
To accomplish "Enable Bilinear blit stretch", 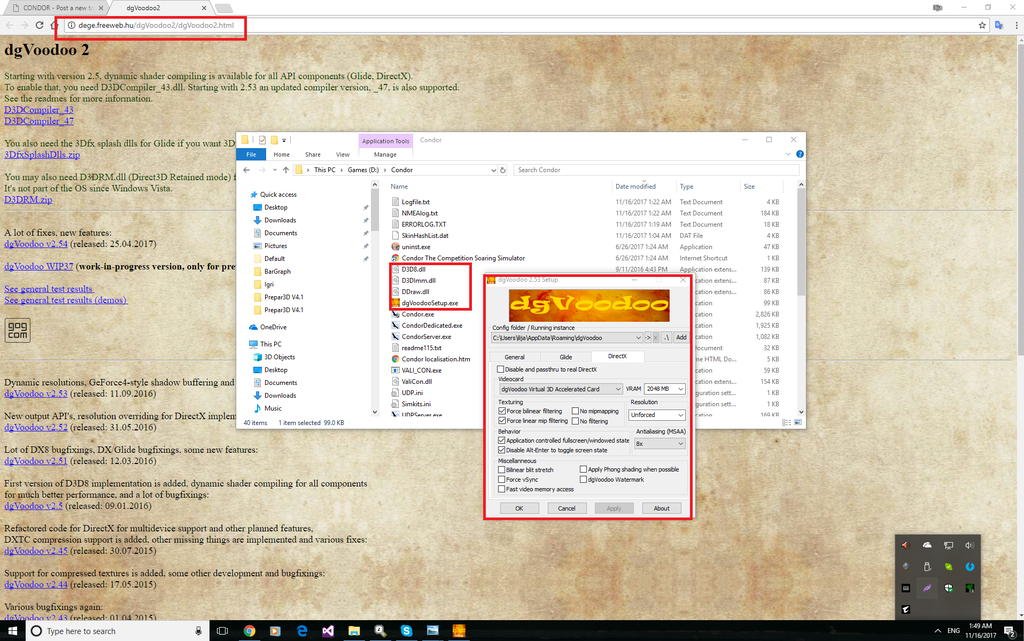I will click(502, 469).
